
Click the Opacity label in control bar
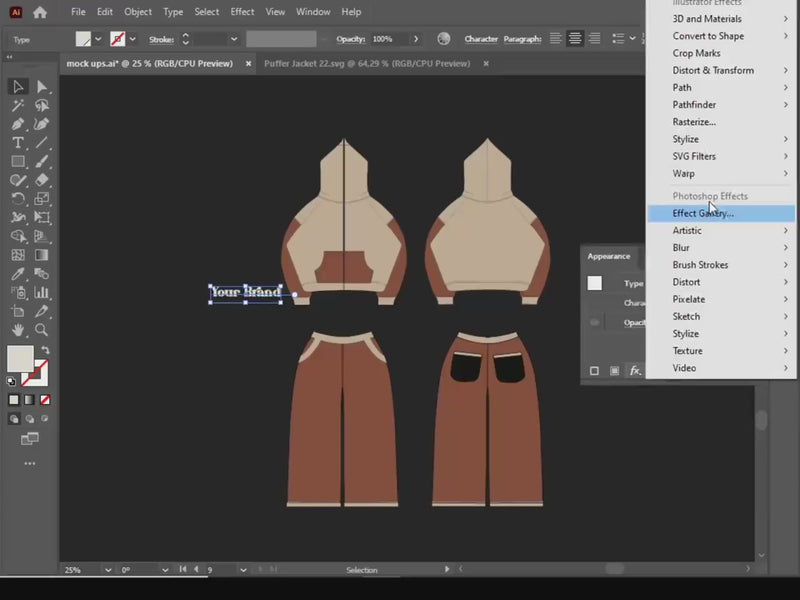click(350, 39)
